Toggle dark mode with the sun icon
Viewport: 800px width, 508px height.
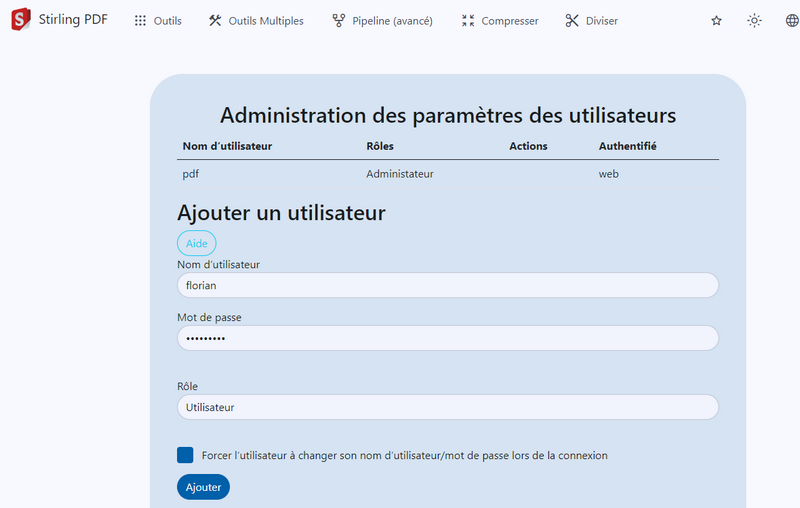[754, 21]
